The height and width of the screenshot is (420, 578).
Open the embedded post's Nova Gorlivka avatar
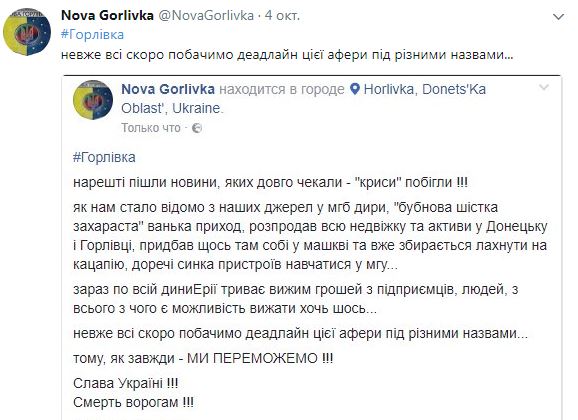point(93,100)
